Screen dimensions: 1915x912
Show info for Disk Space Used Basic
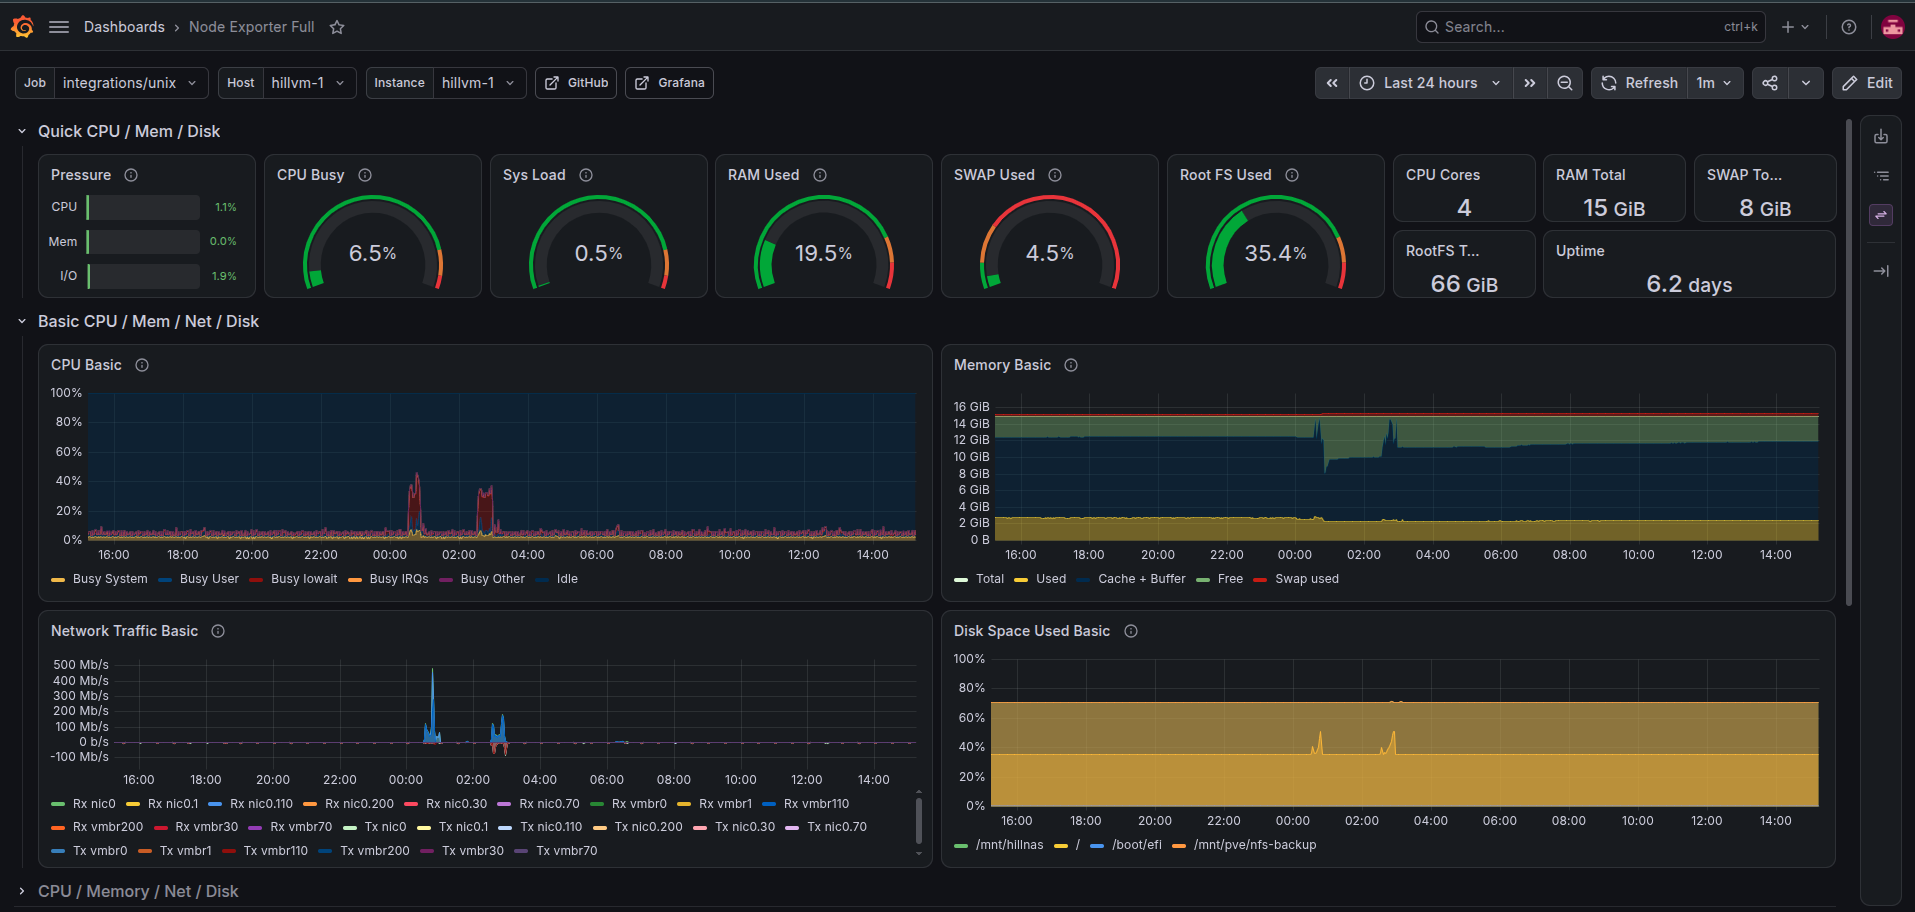click(x=1131, y=631)
